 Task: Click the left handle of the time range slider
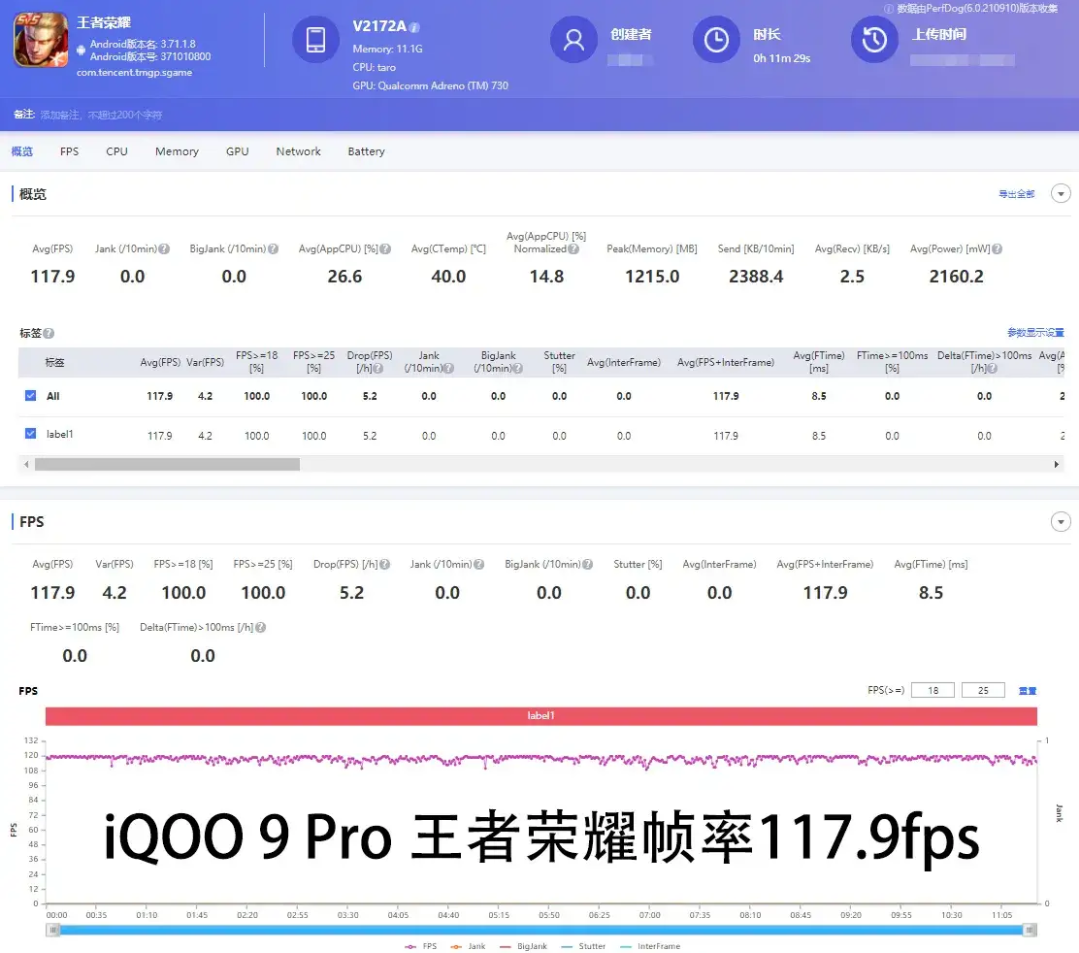pyautogui.click(x=53, y=930)
